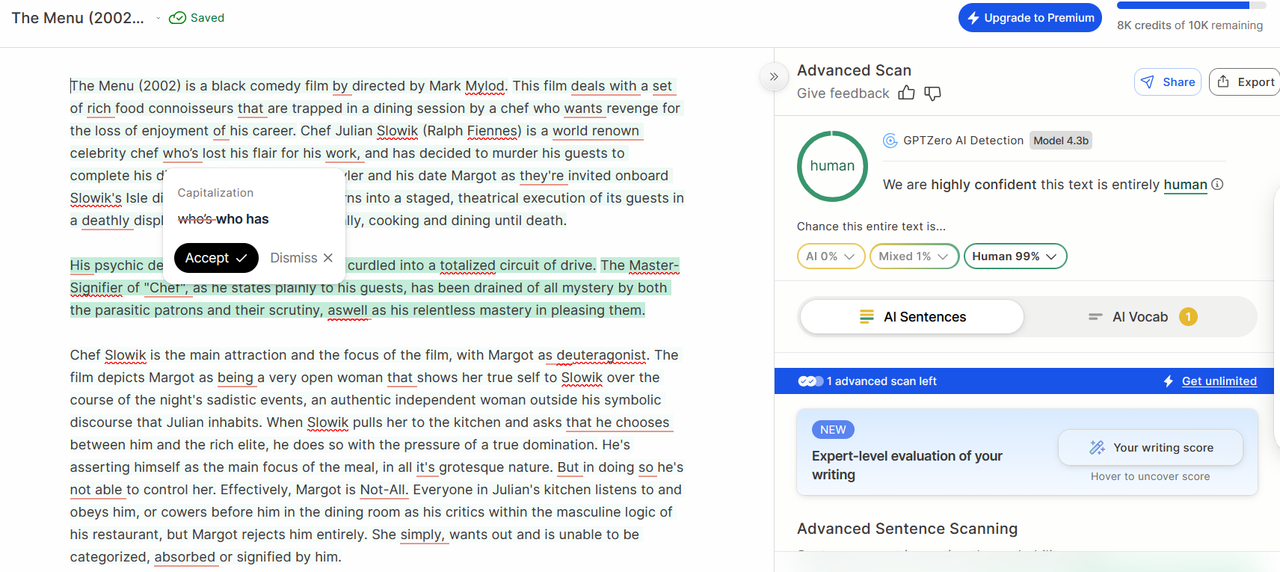Viewport: 1280px width, 572px height.
Task: Click the underlined word Mylod
Action: pos(485,86)
